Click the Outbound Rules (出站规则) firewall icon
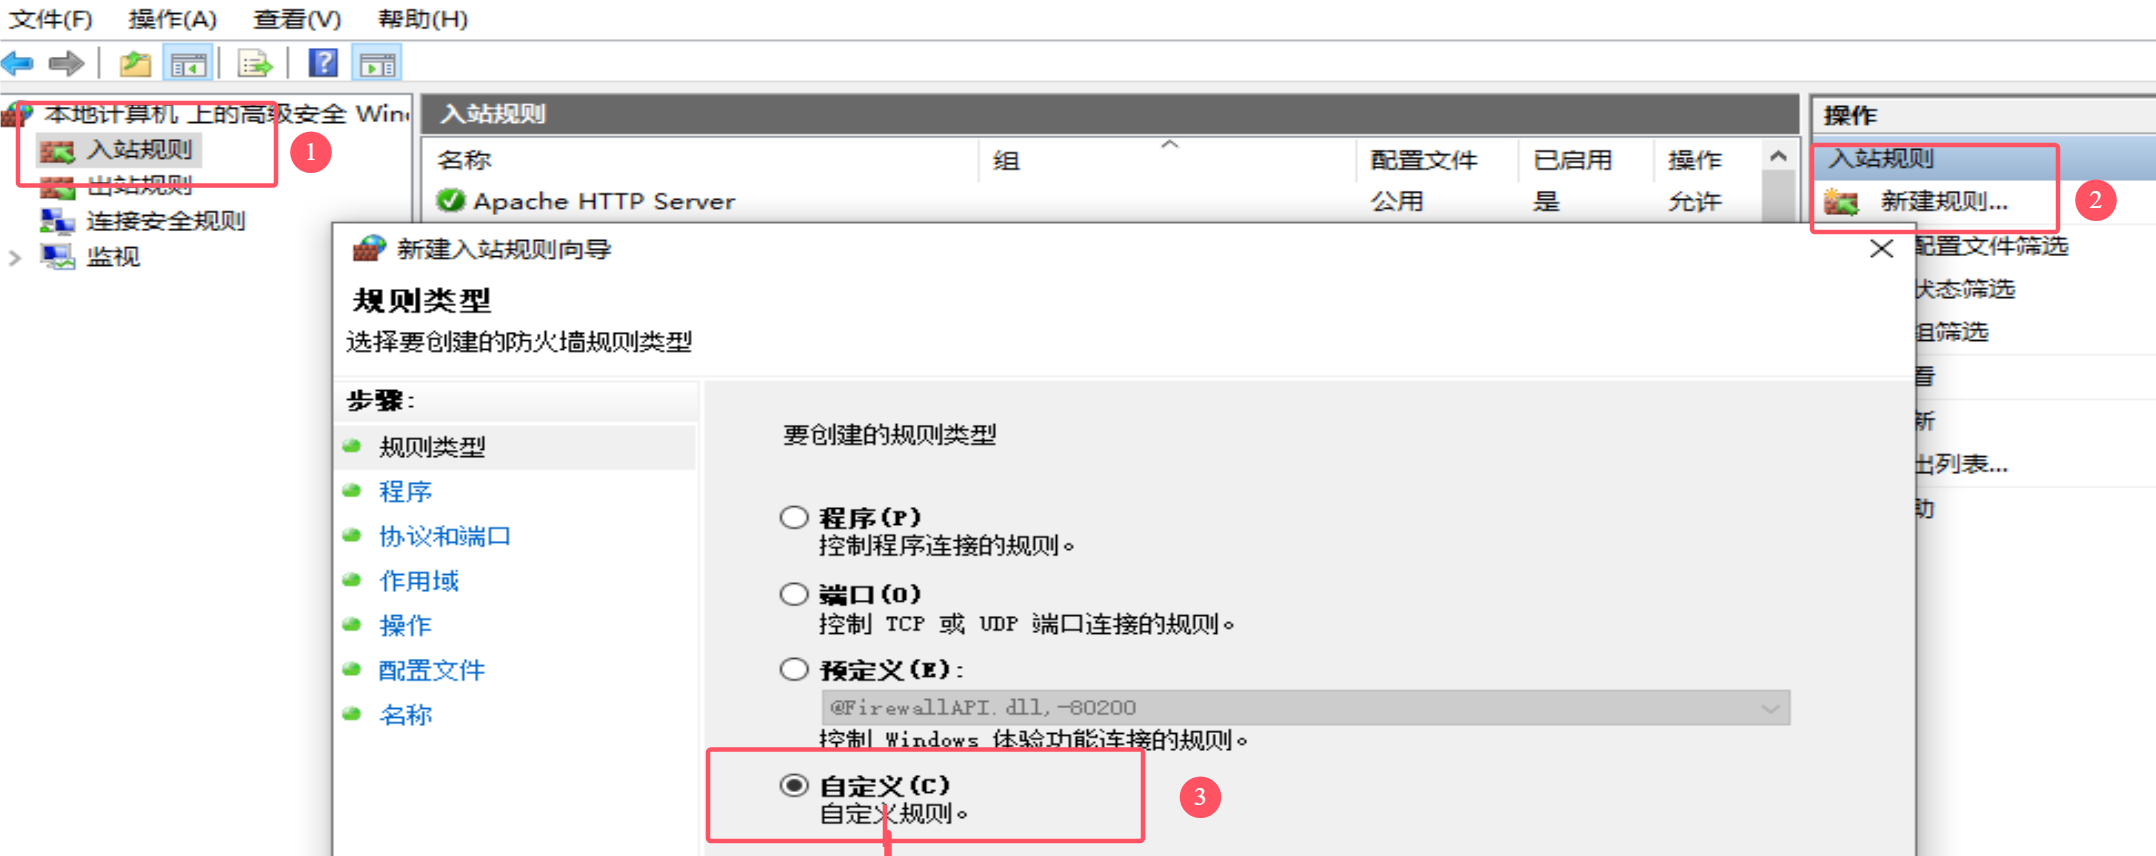Image resolution: width=2156 pixels, height=856 pixels. 57,187
